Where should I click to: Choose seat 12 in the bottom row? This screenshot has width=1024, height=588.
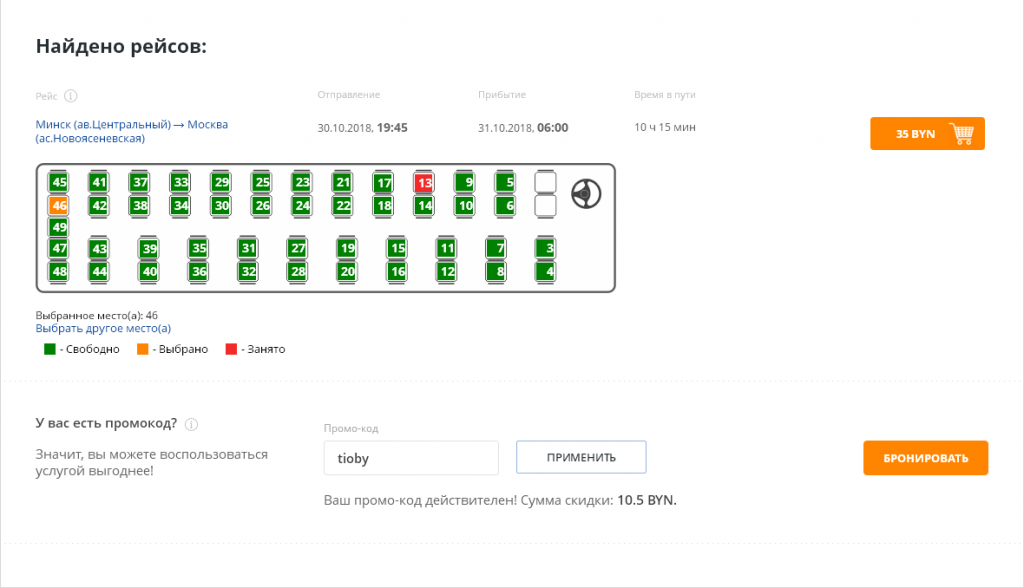click(446, 271)
